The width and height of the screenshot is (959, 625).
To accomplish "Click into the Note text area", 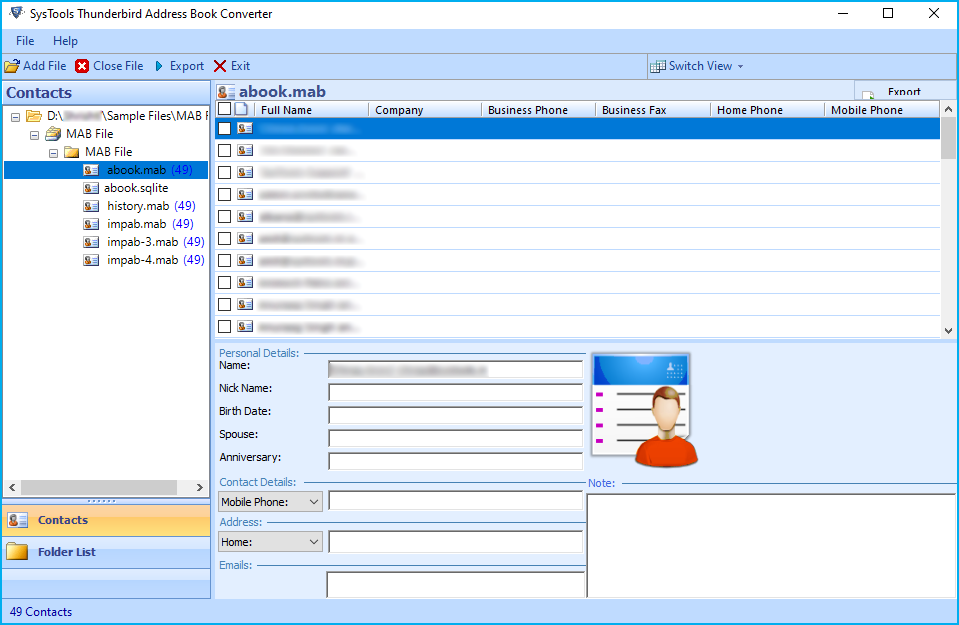I will (x=771, y=545).
